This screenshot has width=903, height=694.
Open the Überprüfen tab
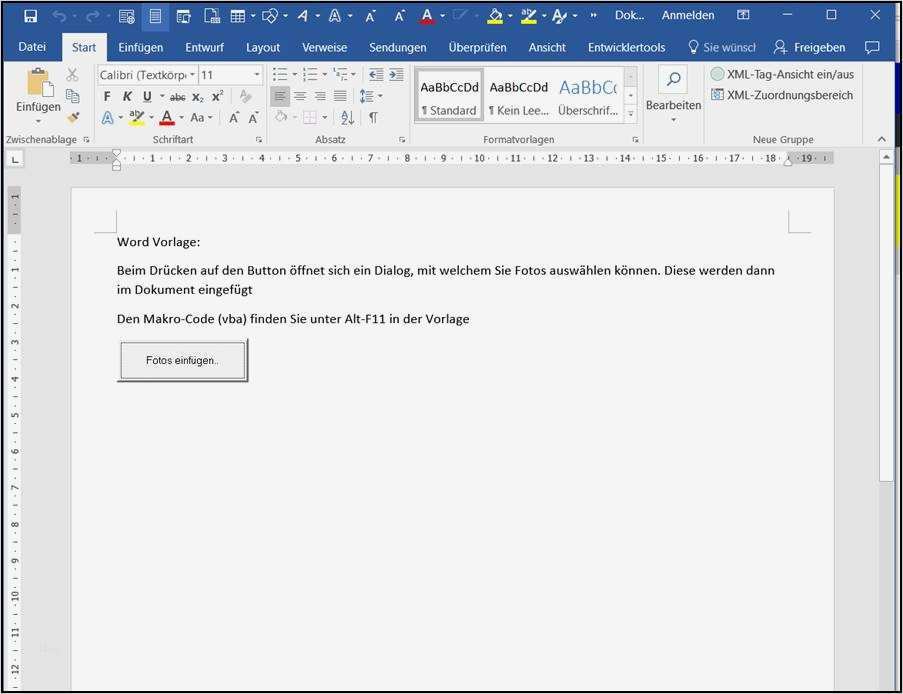477,48
